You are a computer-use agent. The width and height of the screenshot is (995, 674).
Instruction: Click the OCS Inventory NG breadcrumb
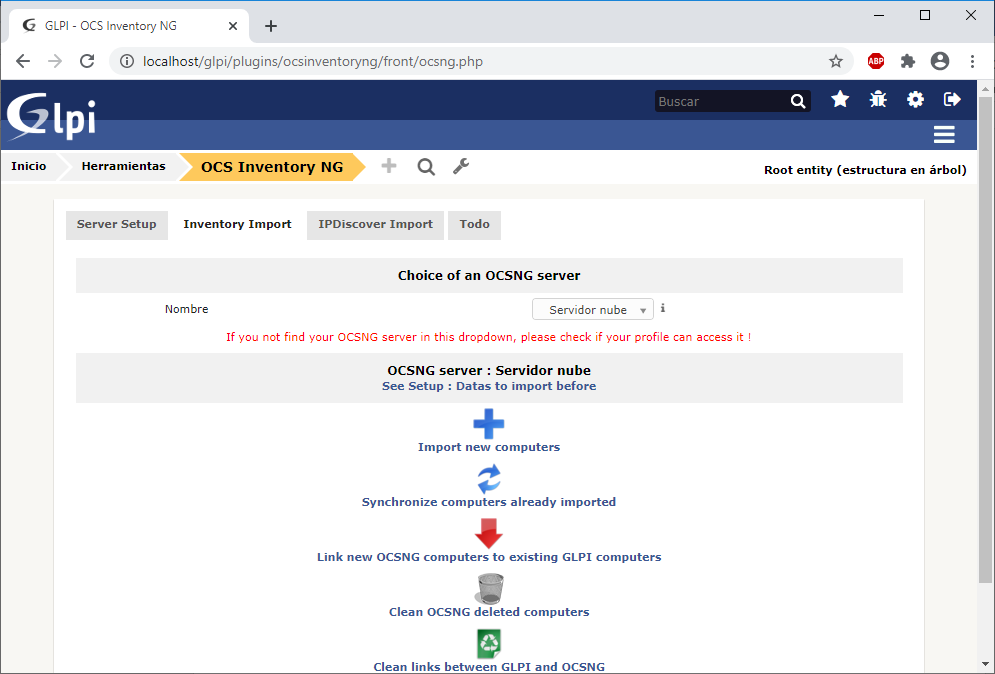(272, 167)
